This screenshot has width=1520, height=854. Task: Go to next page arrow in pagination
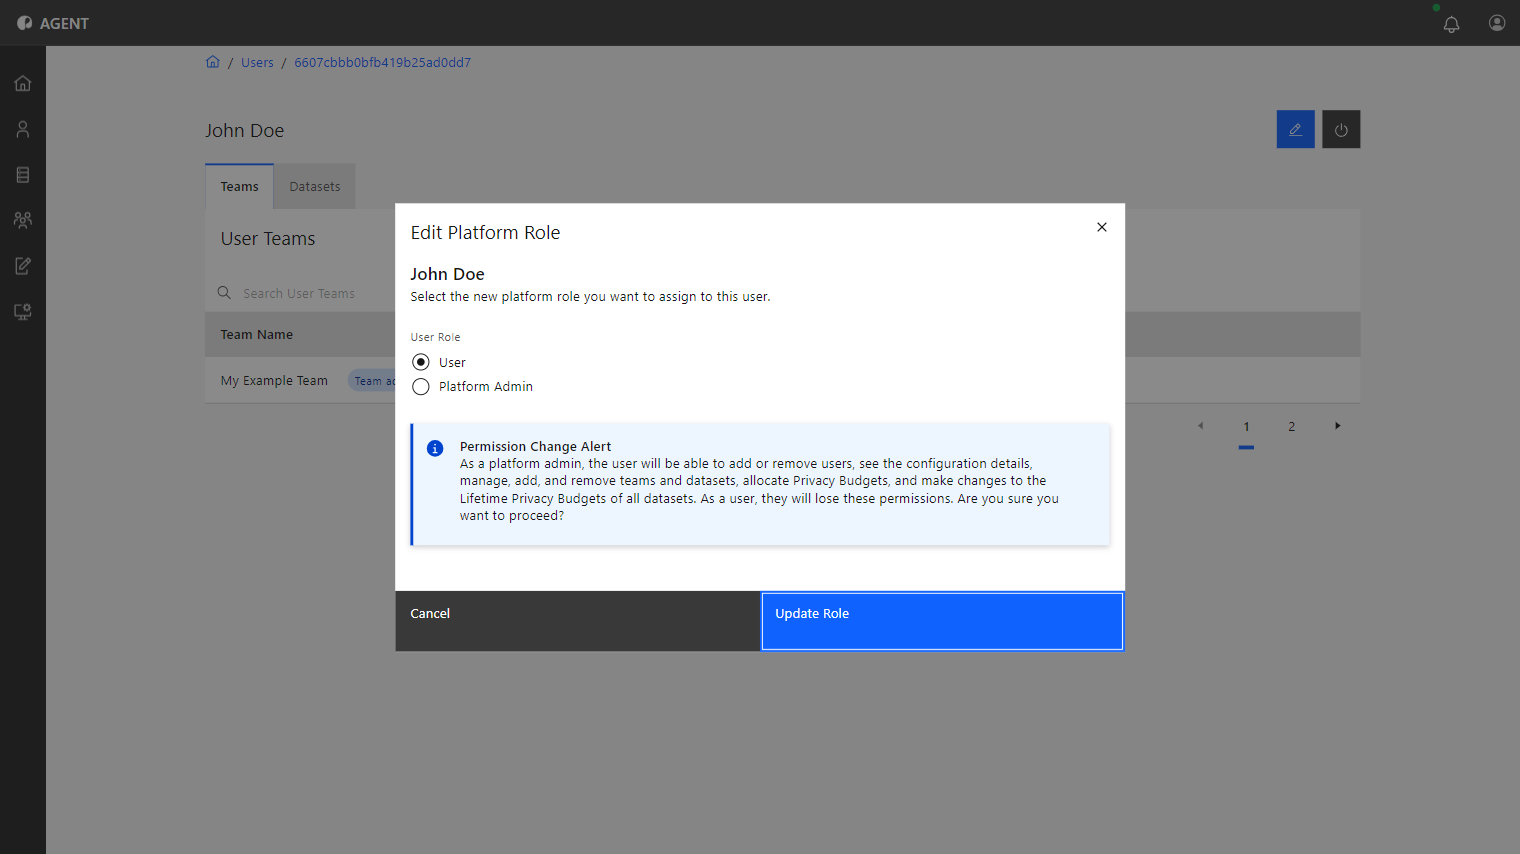point(1337,426)
